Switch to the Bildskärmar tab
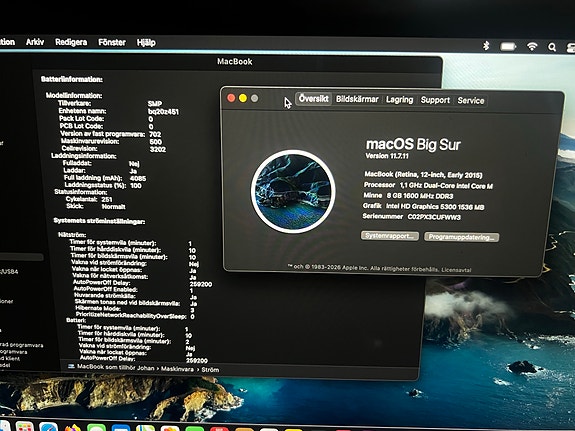 tap(357, 99)
